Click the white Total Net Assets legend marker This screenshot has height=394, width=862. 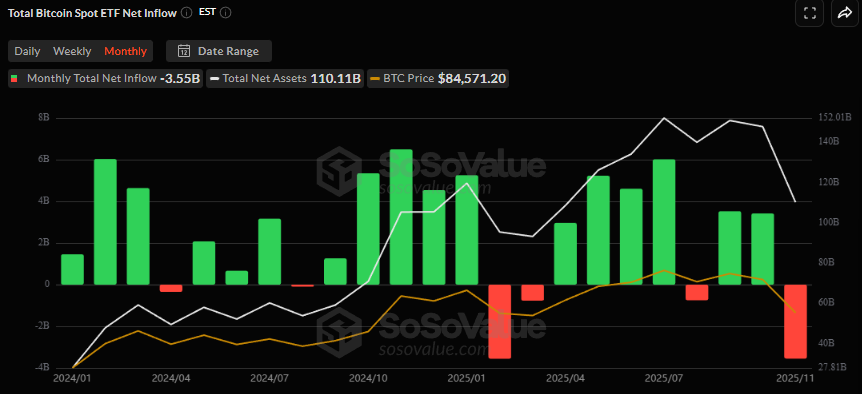(214, 79)
